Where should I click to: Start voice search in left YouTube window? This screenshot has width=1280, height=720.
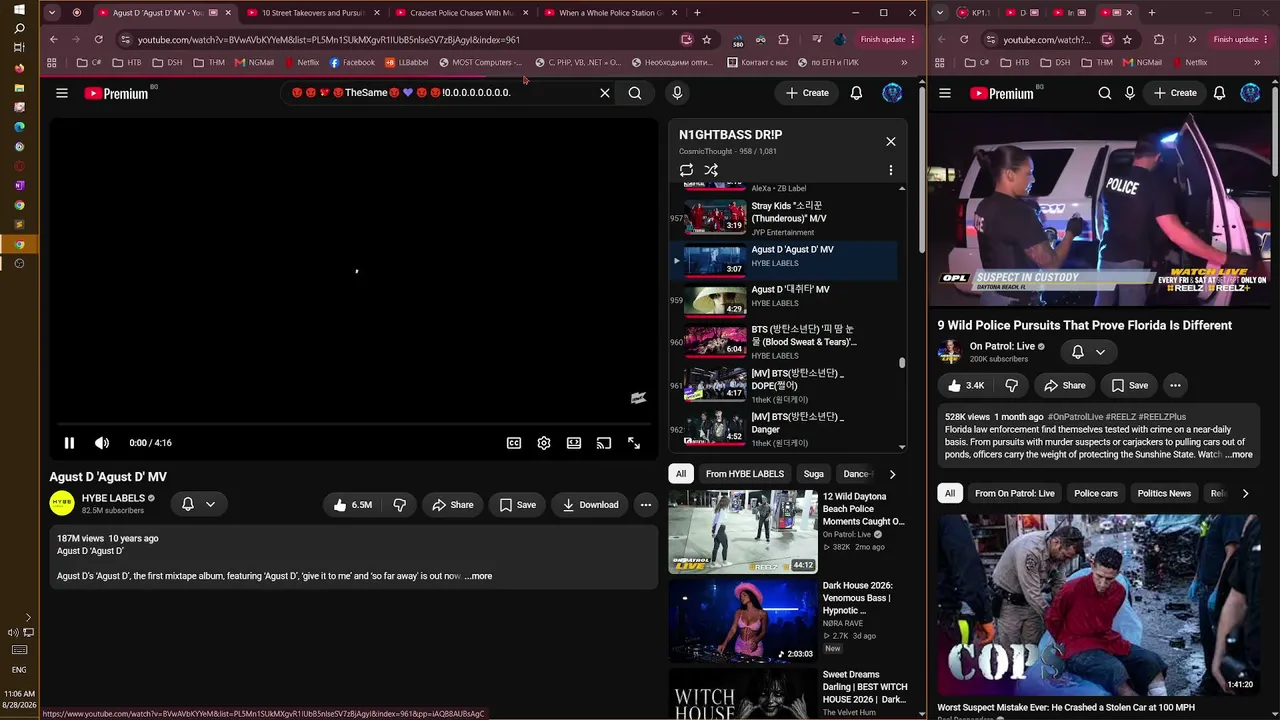click(x=677, y=93)
